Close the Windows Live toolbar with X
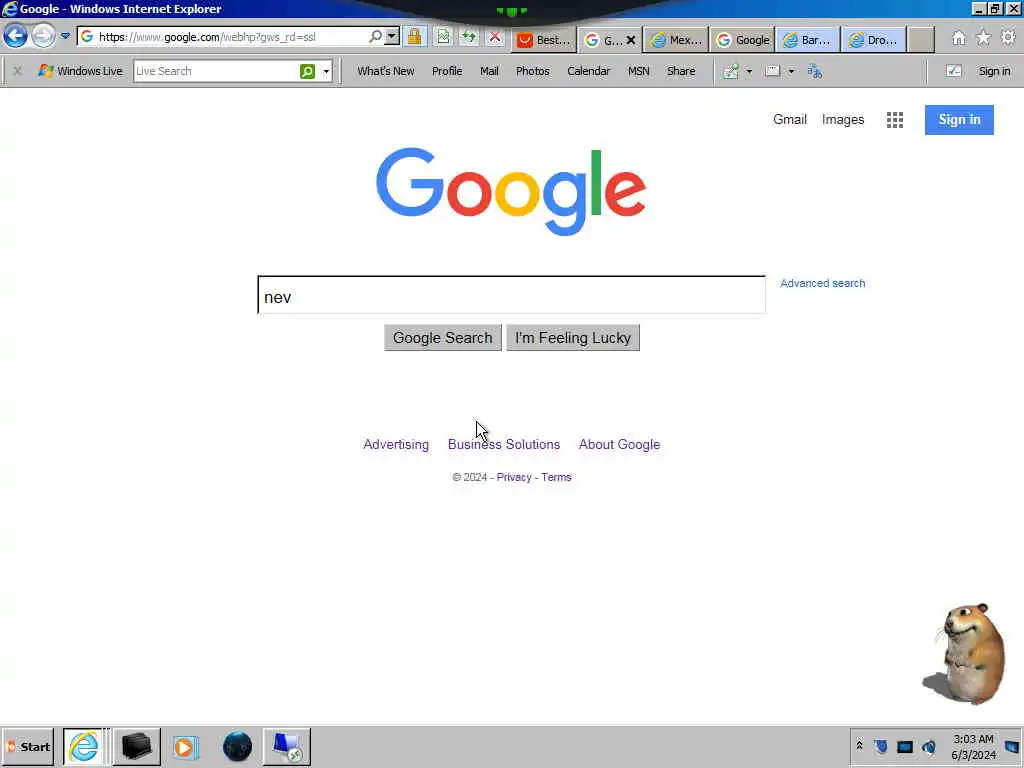 [x=18, y=71]
